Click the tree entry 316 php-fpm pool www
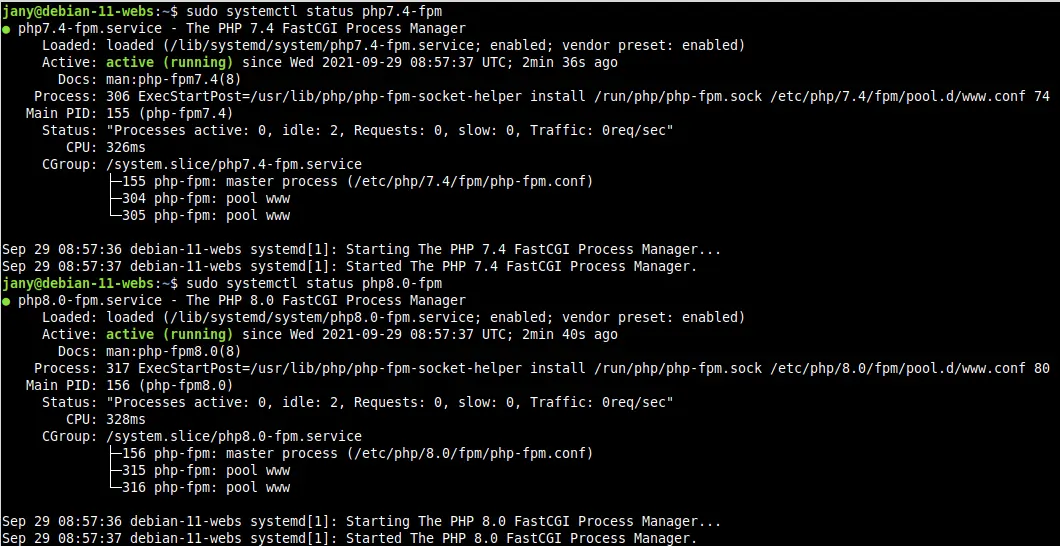Image resolution: width=1062 pixels, height=546 pixels. (199, 487)
